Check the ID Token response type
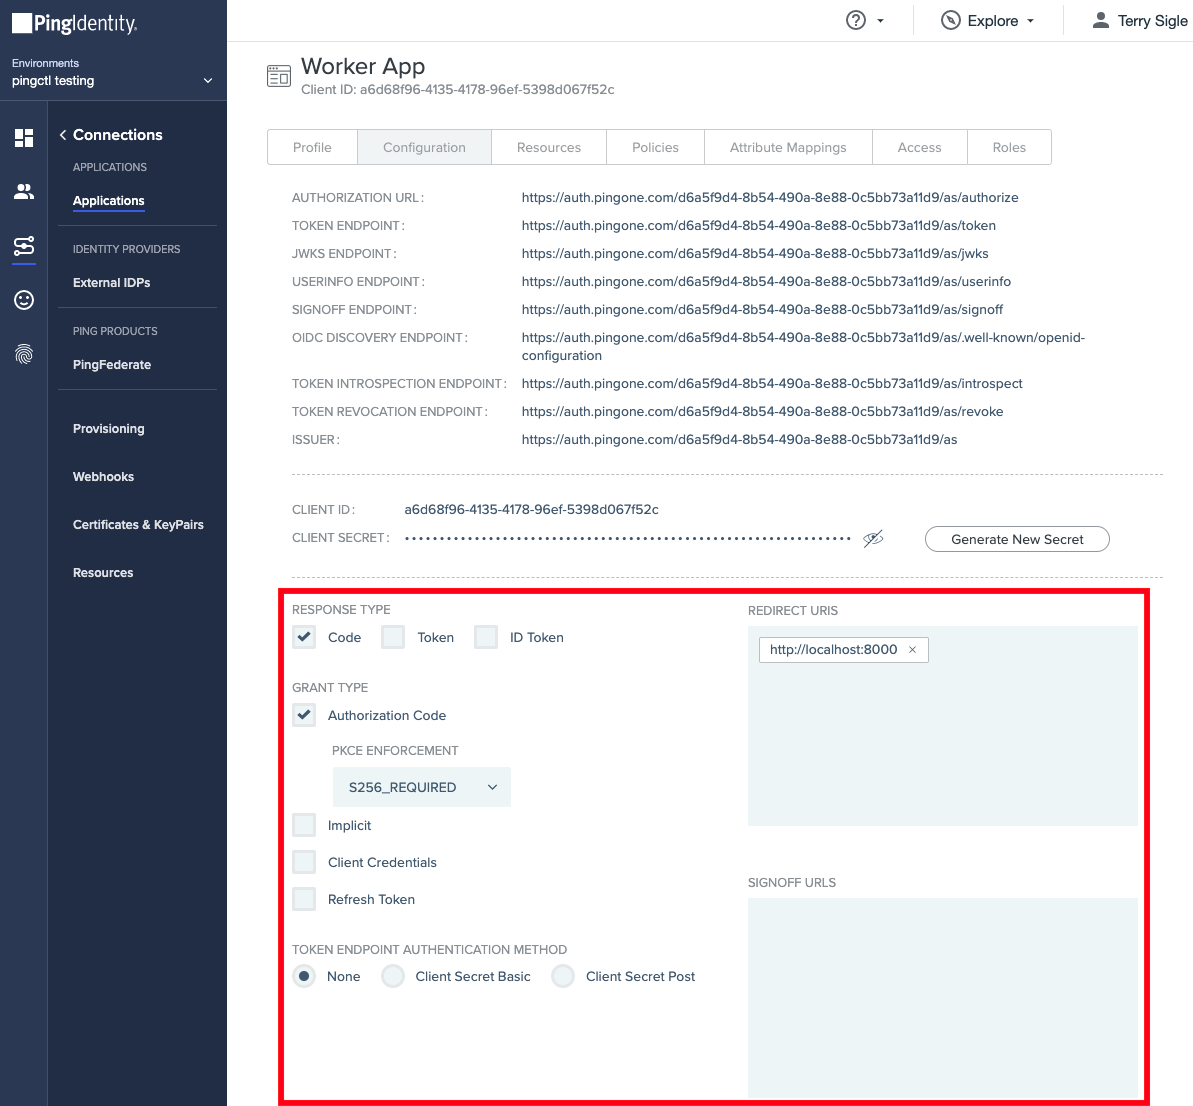Viewport: 1193px width, 1106px height. tap(485, 637)
